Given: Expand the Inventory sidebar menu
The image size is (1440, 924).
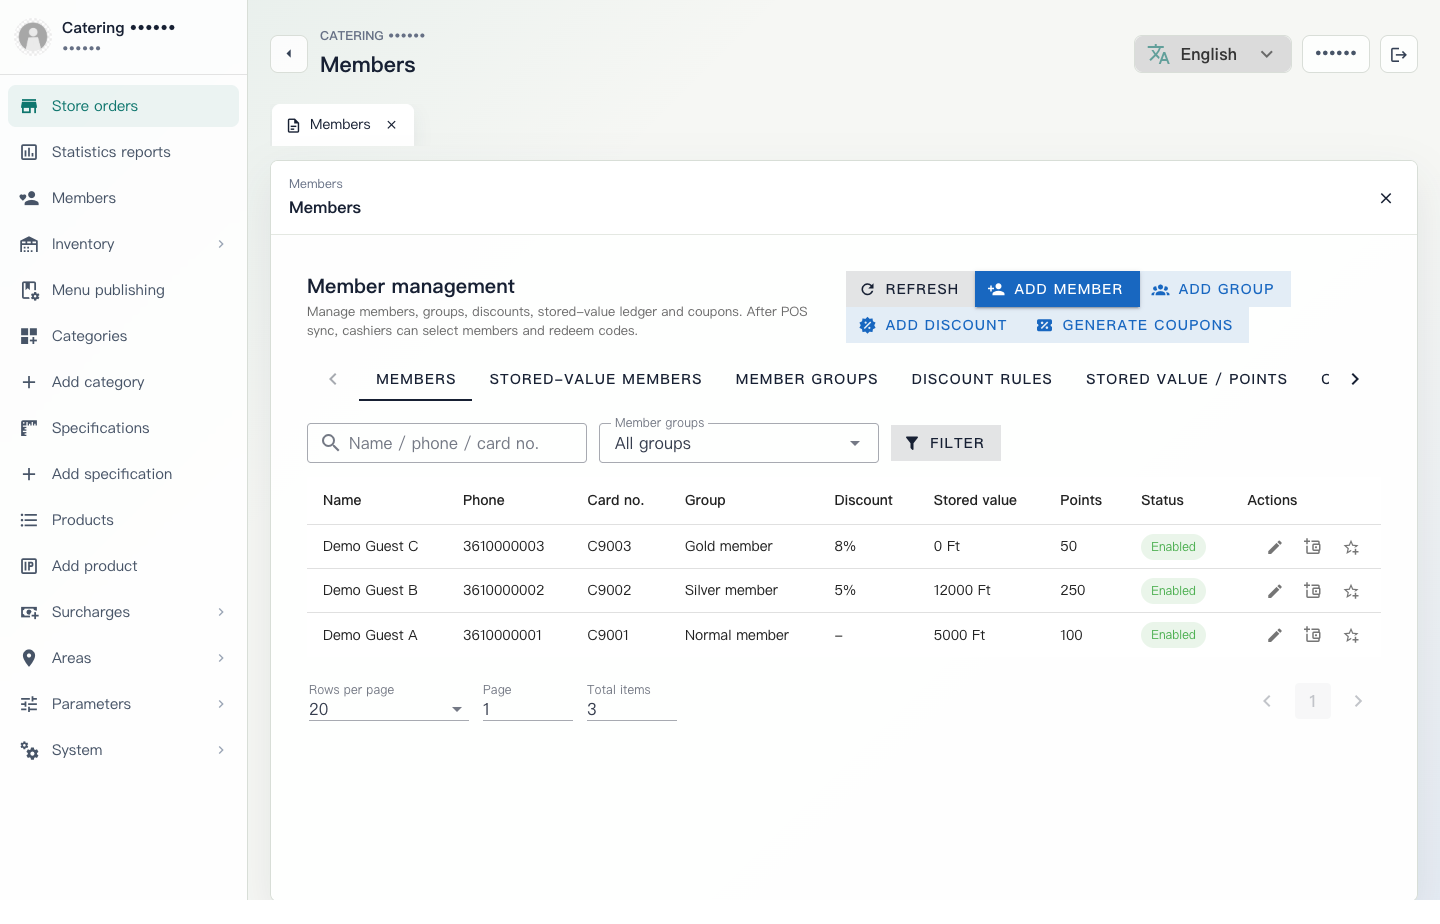Looking at the screenshot, I should [x=123, y=244].
